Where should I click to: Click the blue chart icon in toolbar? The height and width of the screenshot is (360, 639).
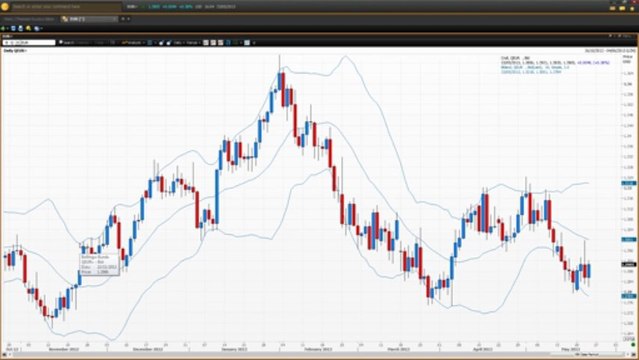point(228,42)
